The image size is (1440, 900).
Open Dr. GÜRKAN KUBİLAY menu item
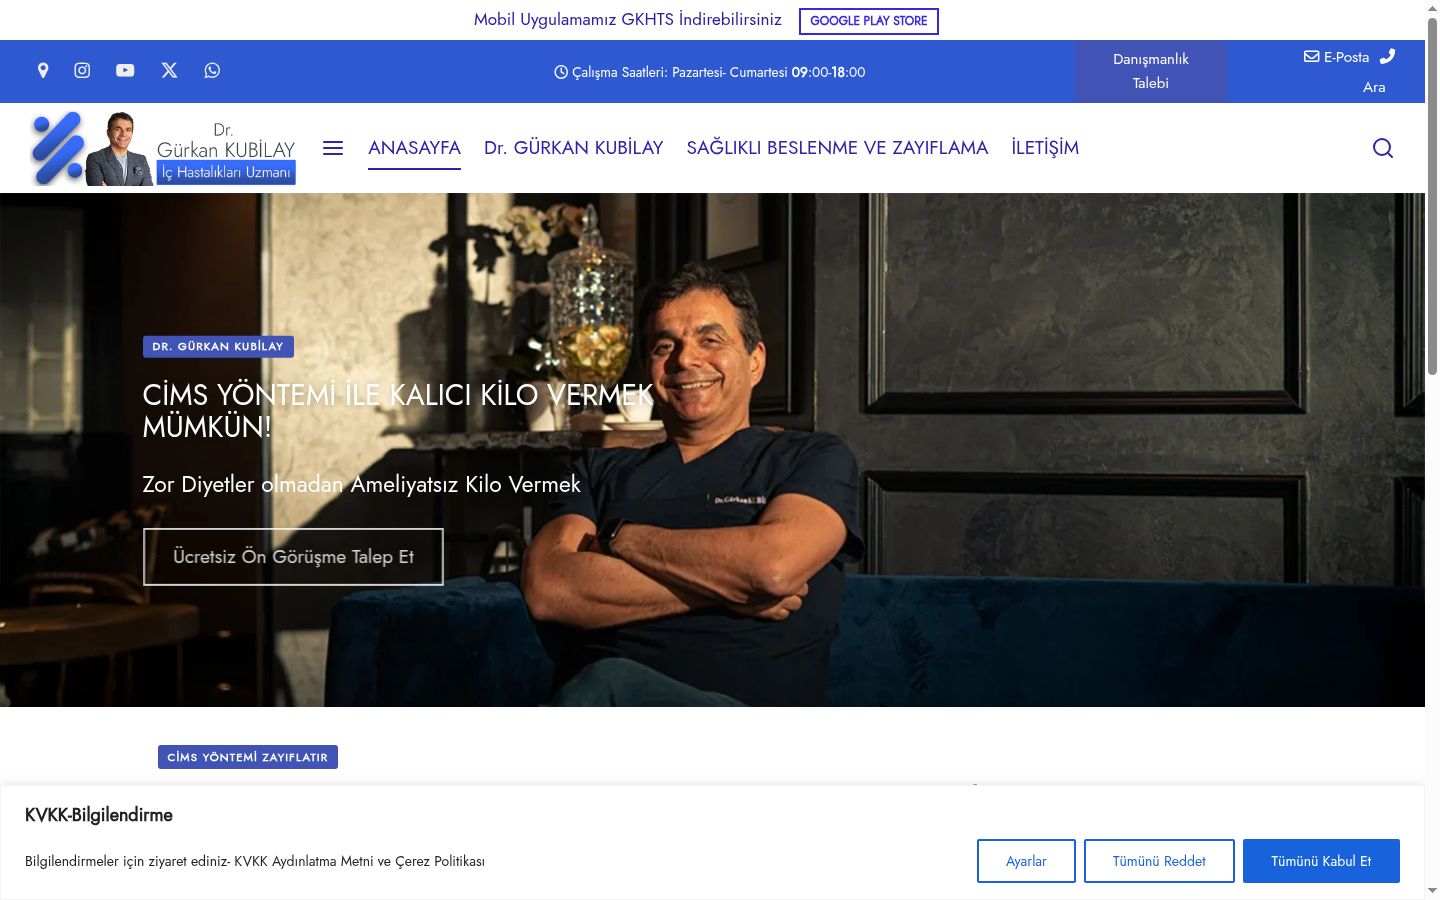[x=574, y=148]
